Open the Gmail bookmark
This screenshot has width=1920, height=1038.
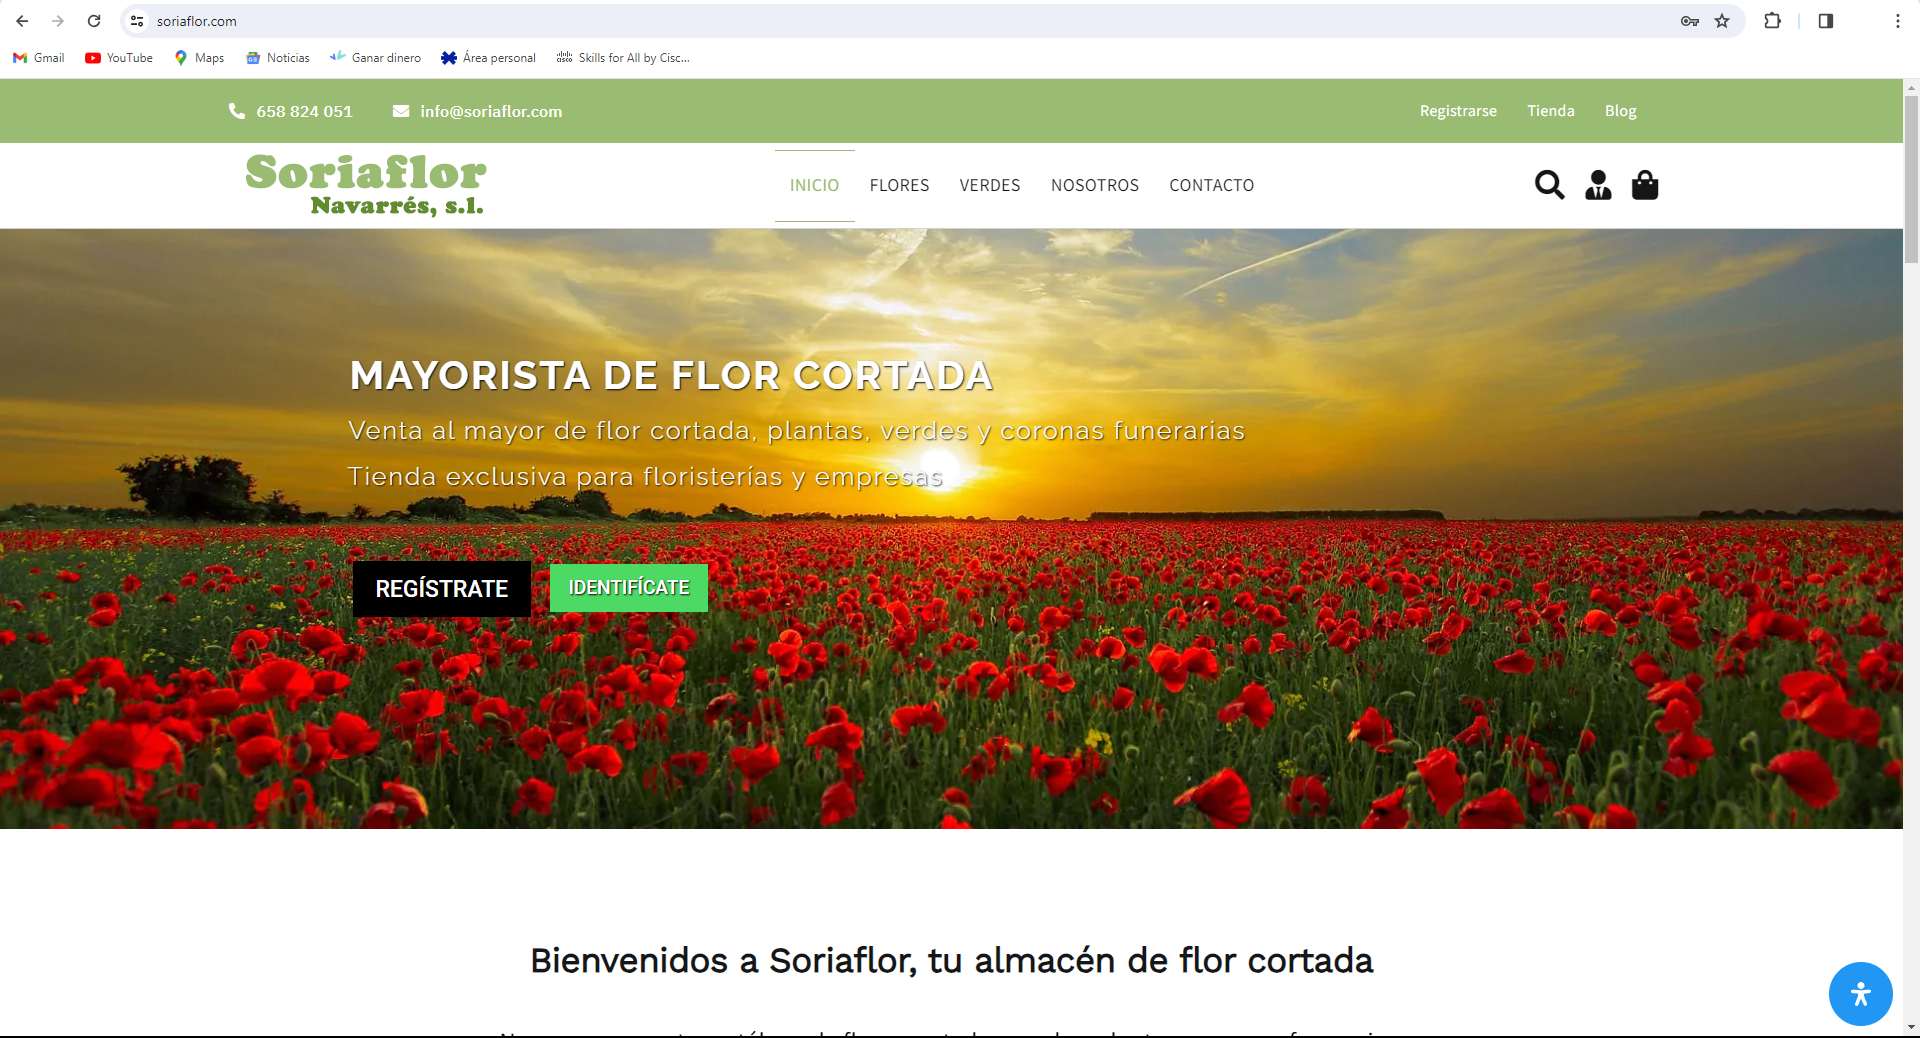tap(39, 58)
